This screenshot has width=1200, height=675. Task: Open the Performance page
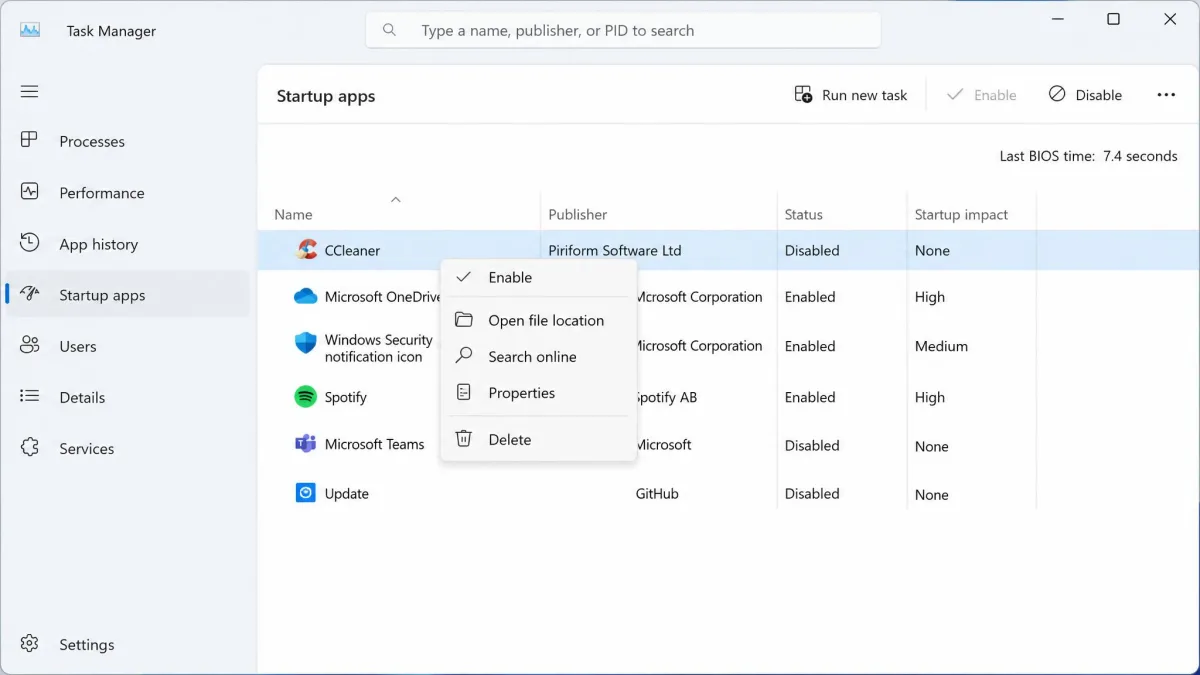tap(128, 193)
